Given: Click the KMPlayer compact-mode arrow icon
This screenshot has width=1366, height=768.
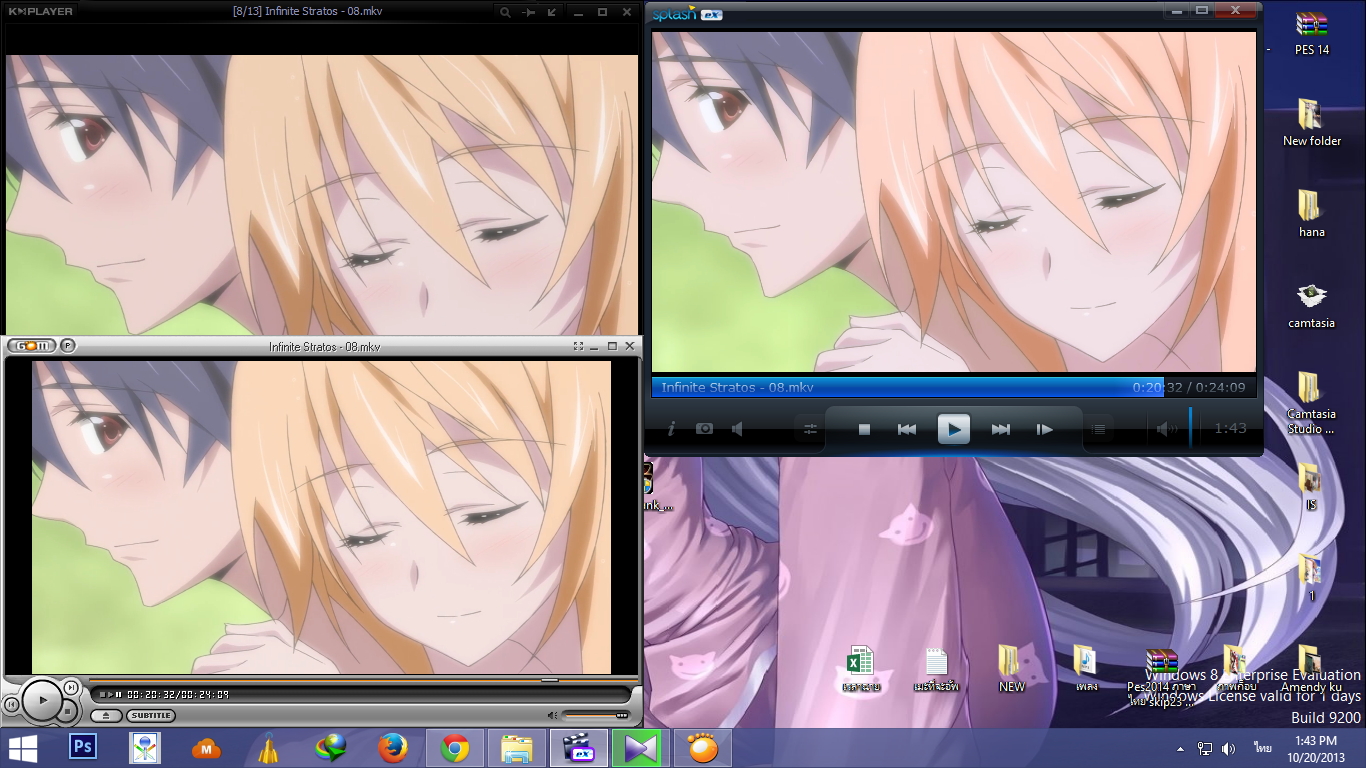Looking at the screenshot, I should [x=553, y=12].
